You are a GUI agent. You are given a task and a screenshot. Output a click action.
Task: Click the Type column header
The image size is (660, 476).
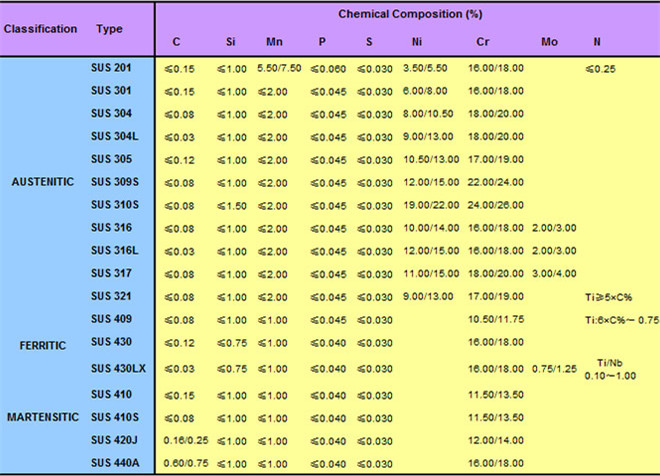tap(109, 28)
